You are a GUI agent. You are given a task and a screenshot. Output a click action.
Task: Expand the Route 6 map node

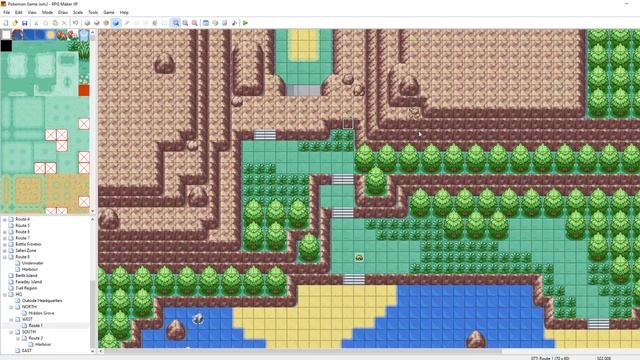pos(5,232)
